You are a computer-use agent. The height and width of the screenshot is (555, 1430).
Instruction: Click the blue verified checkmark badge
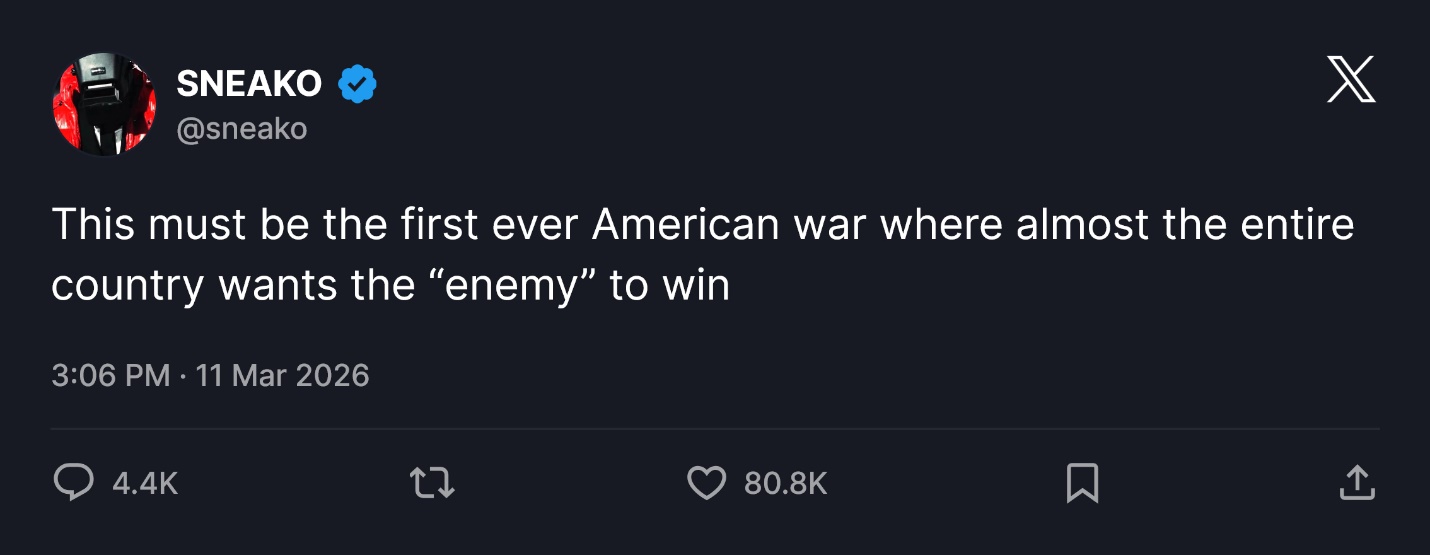tap(357, 84)
